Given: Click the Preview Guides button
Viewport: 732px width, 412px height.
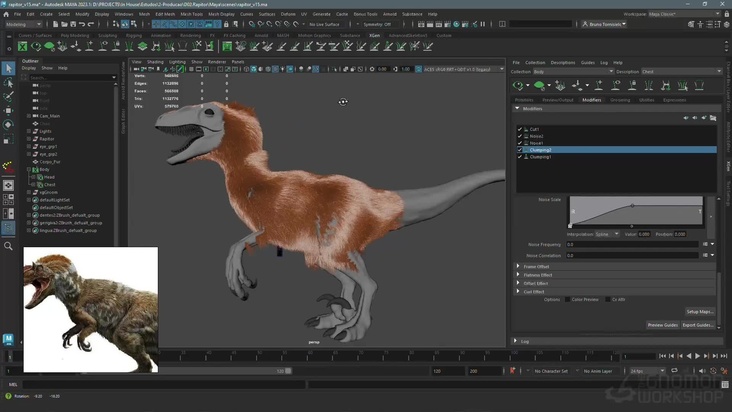Looking at the screenshot, I should (662, 325).
